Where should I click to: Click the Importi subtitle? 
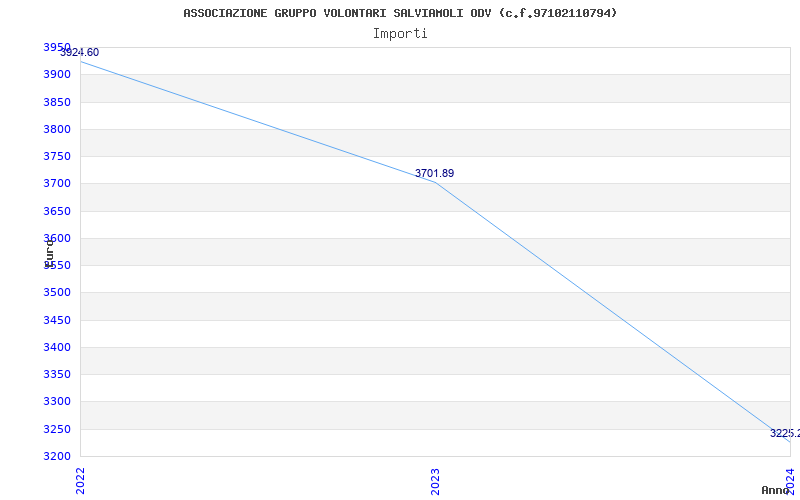point(400,34)
